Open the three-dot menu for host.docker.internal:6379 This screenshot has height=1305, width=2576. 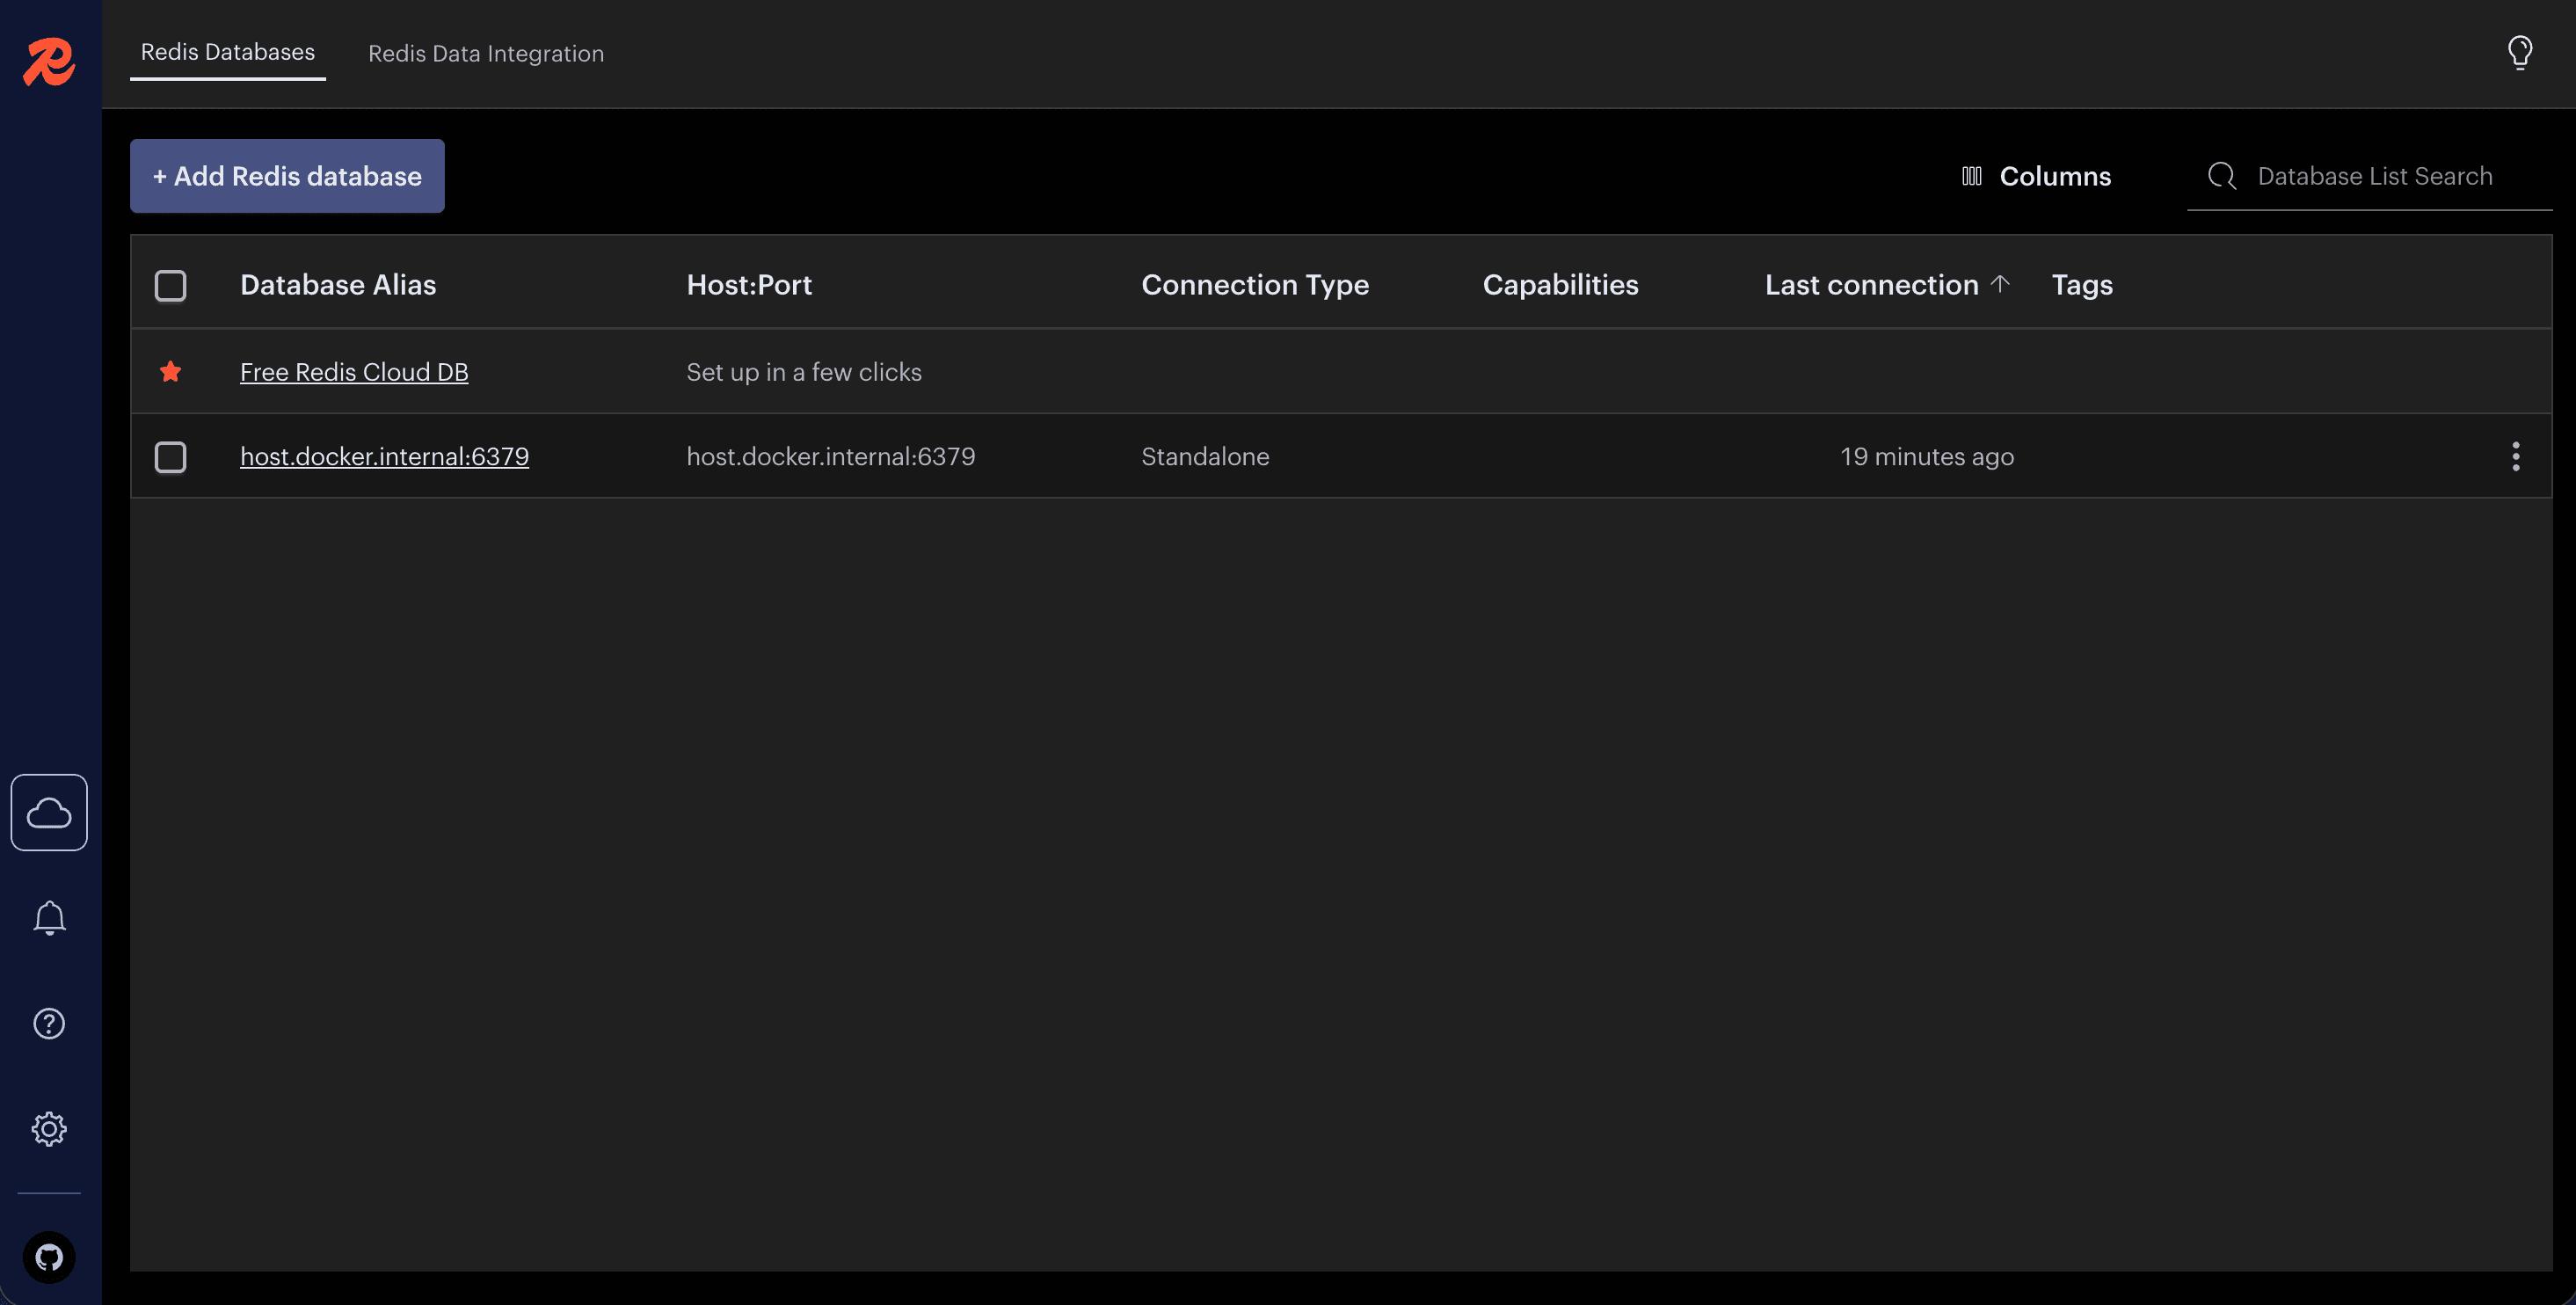click(x=2515, y=456)
